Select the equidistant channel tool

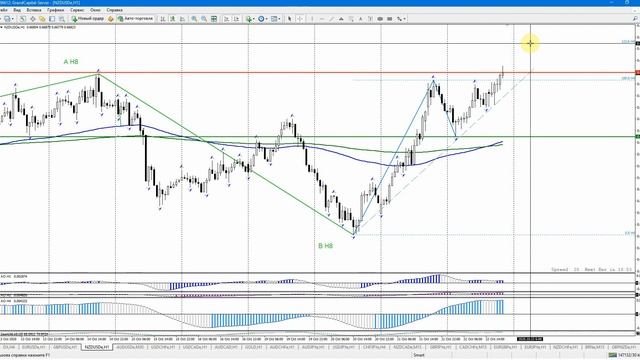341,19
